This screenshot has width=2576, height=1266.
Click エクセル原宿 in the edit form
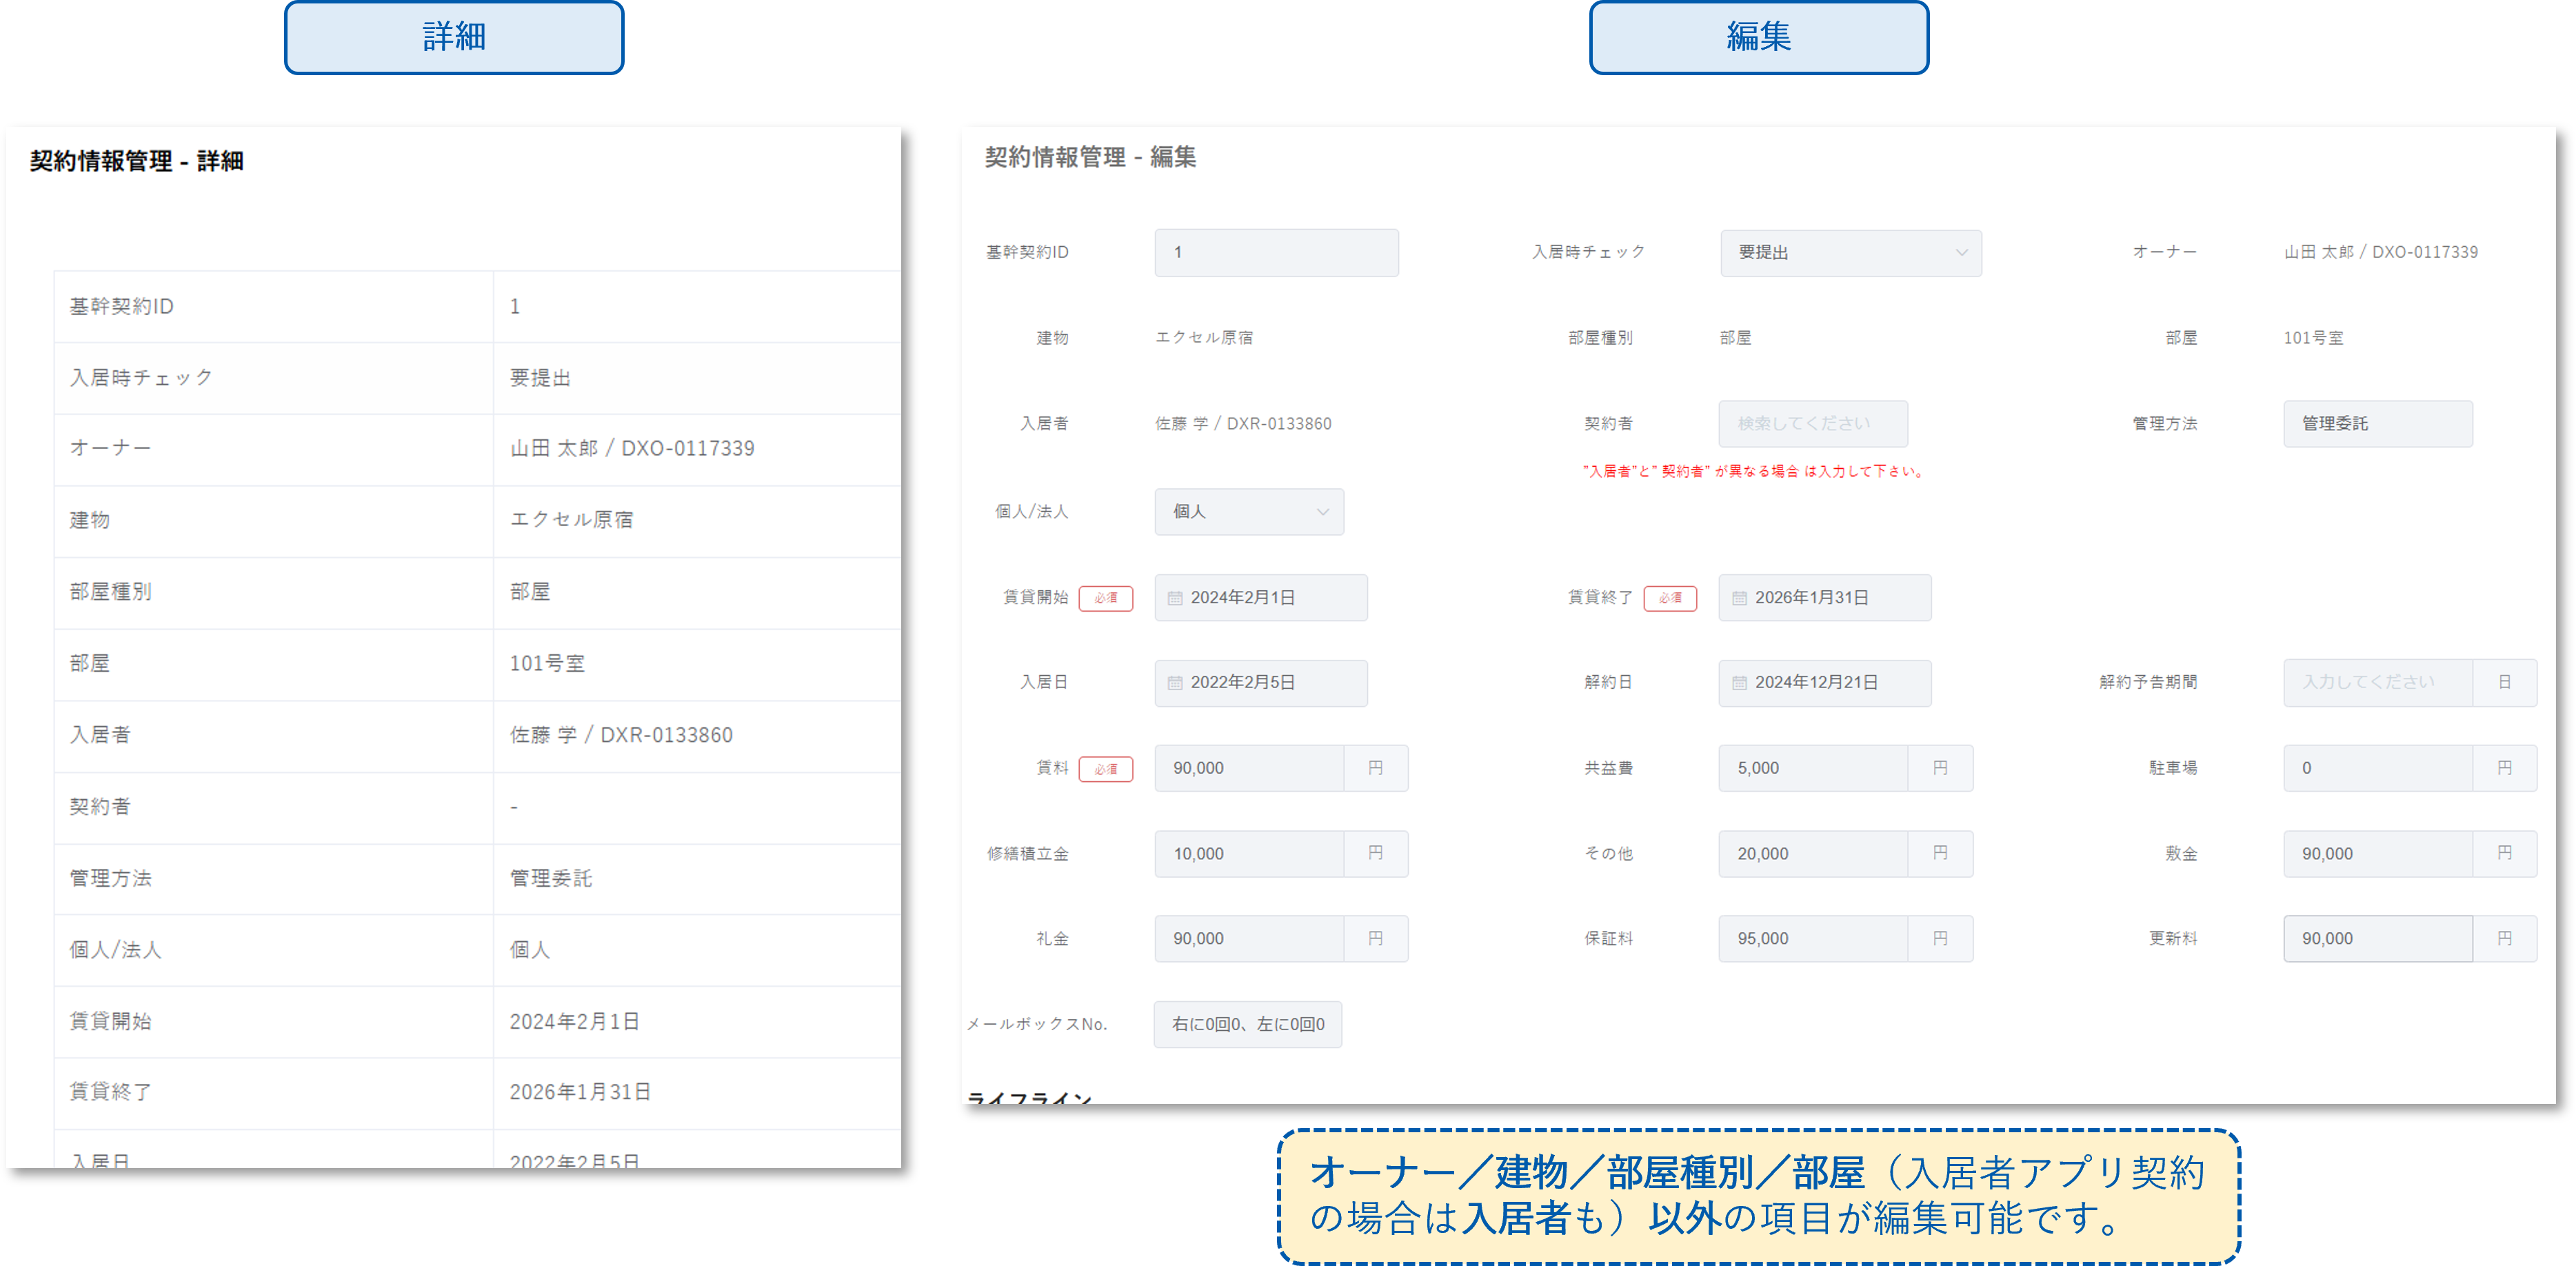[1204, 338]
